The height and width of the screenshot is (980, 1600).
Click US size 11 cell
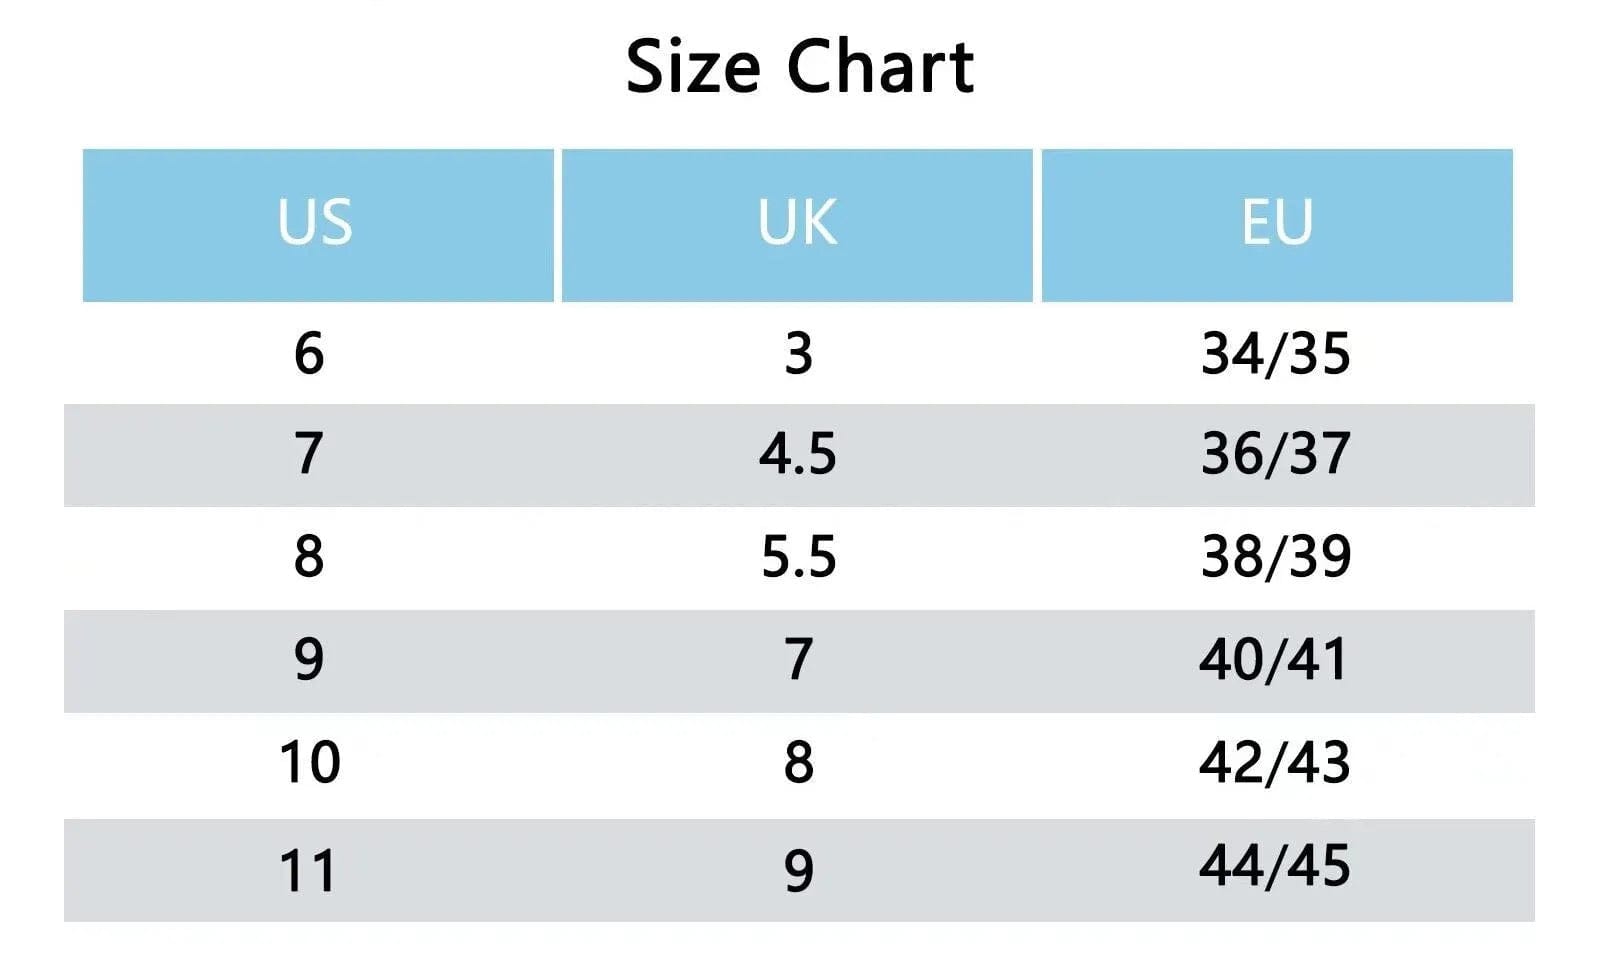click(308, 870)
